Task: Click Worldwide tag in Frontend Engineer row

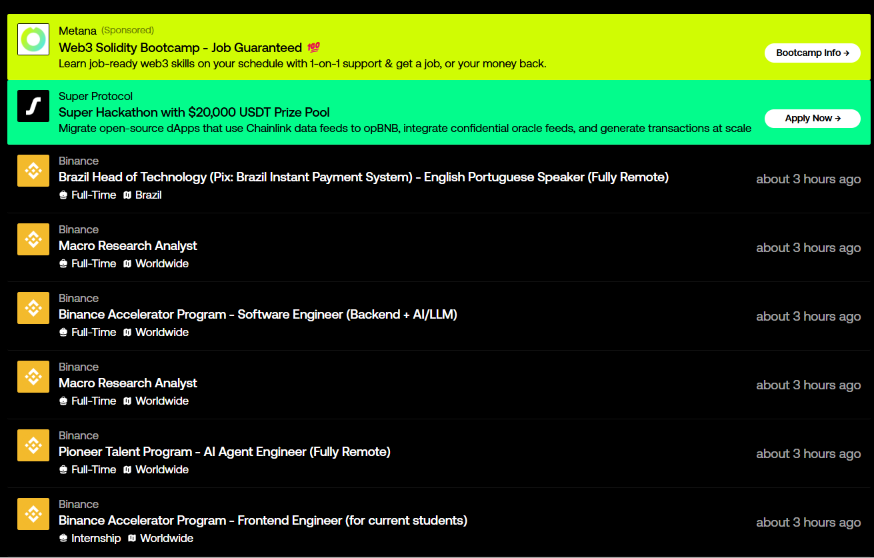Action: [x=166, y=538]
